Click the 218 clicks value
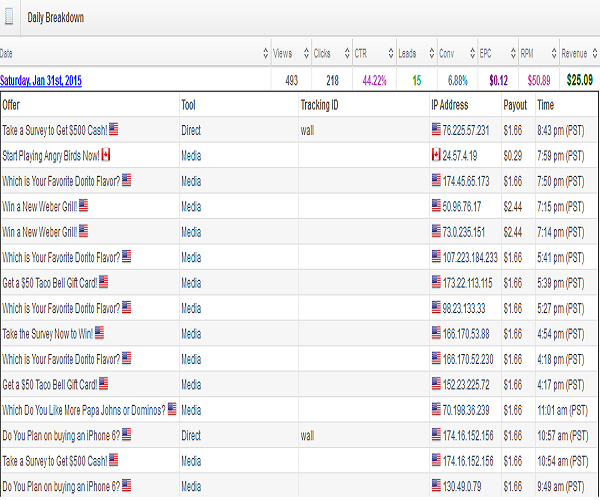Image resolution: width=600 pixels, height=500 pixels. click(333, 80)
